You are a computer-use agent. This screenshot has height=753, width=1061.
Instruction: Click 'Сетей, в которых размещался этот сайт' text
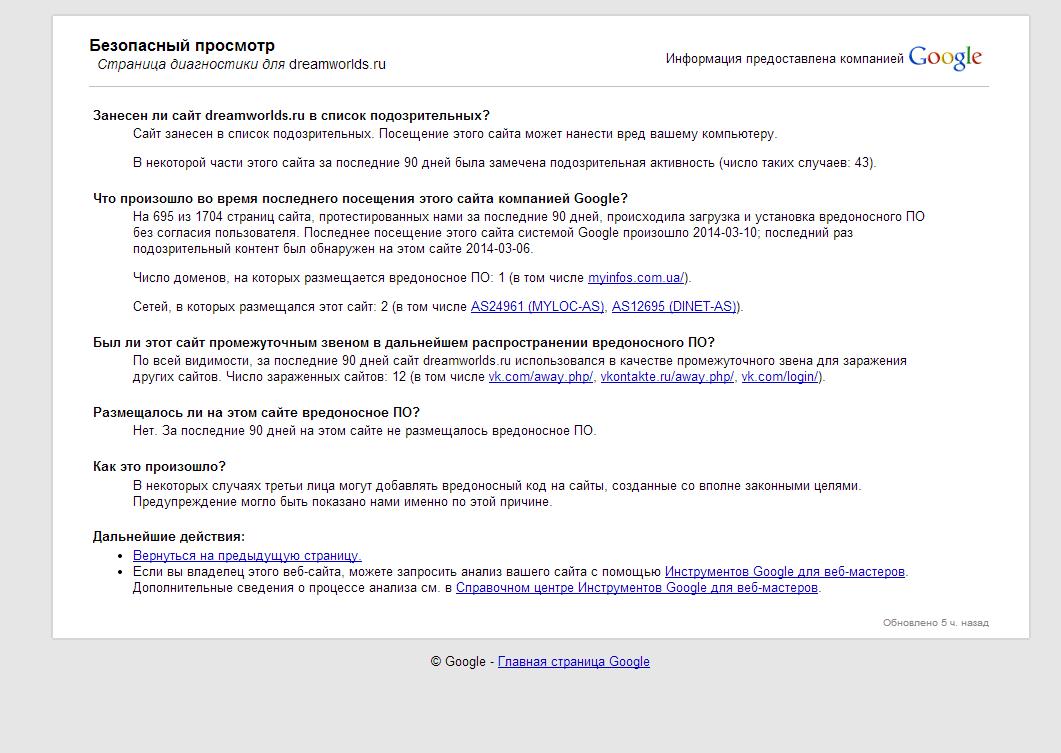pos(254,306)
